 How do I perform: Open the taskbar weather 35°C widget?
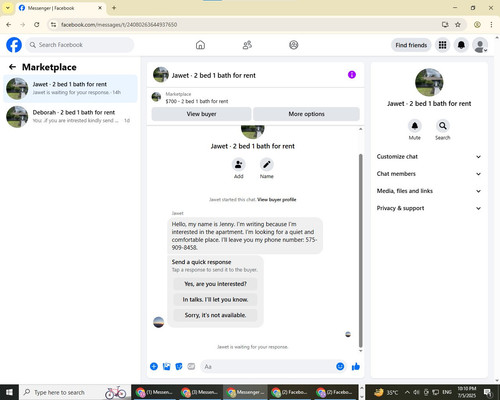[x=386, y=392]
